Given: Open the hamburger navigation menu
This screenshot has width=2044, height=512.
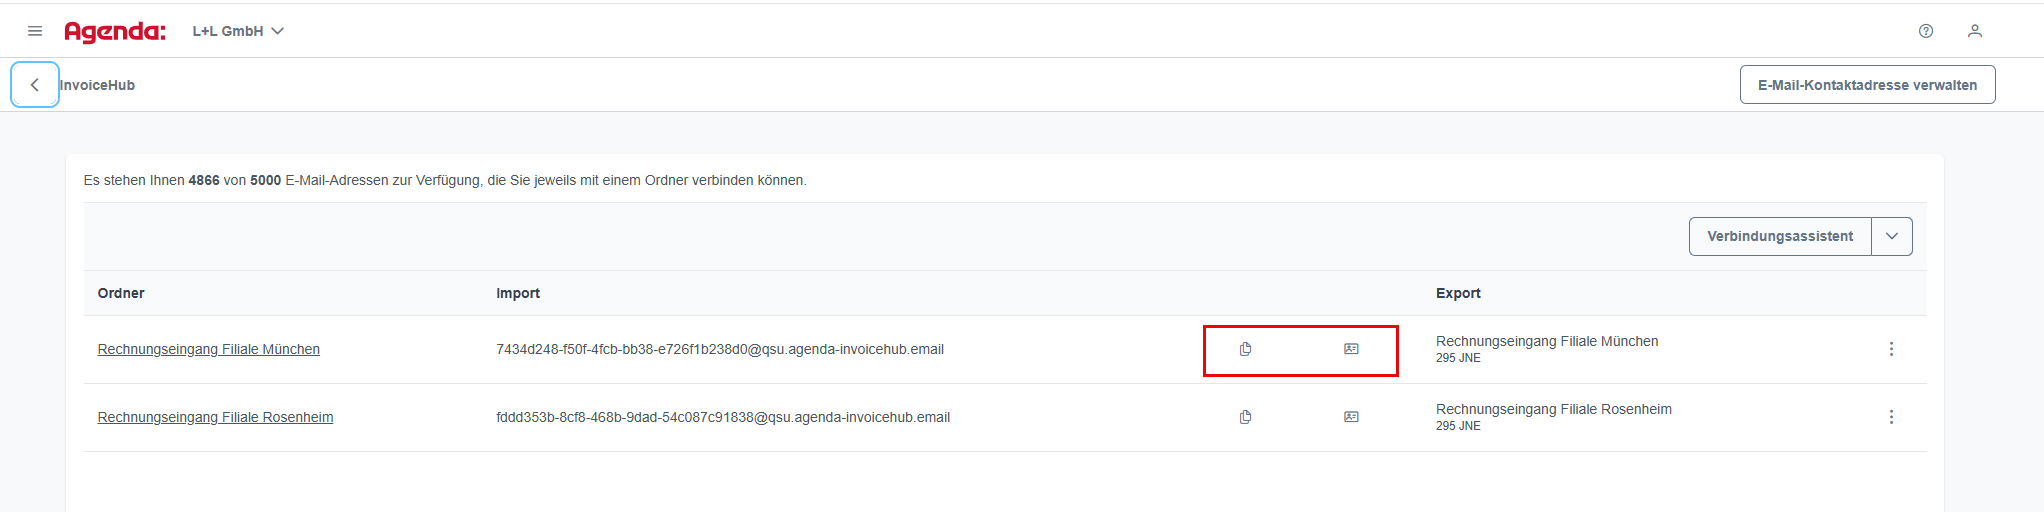Looking at the screenshot, I should (35, 31).
